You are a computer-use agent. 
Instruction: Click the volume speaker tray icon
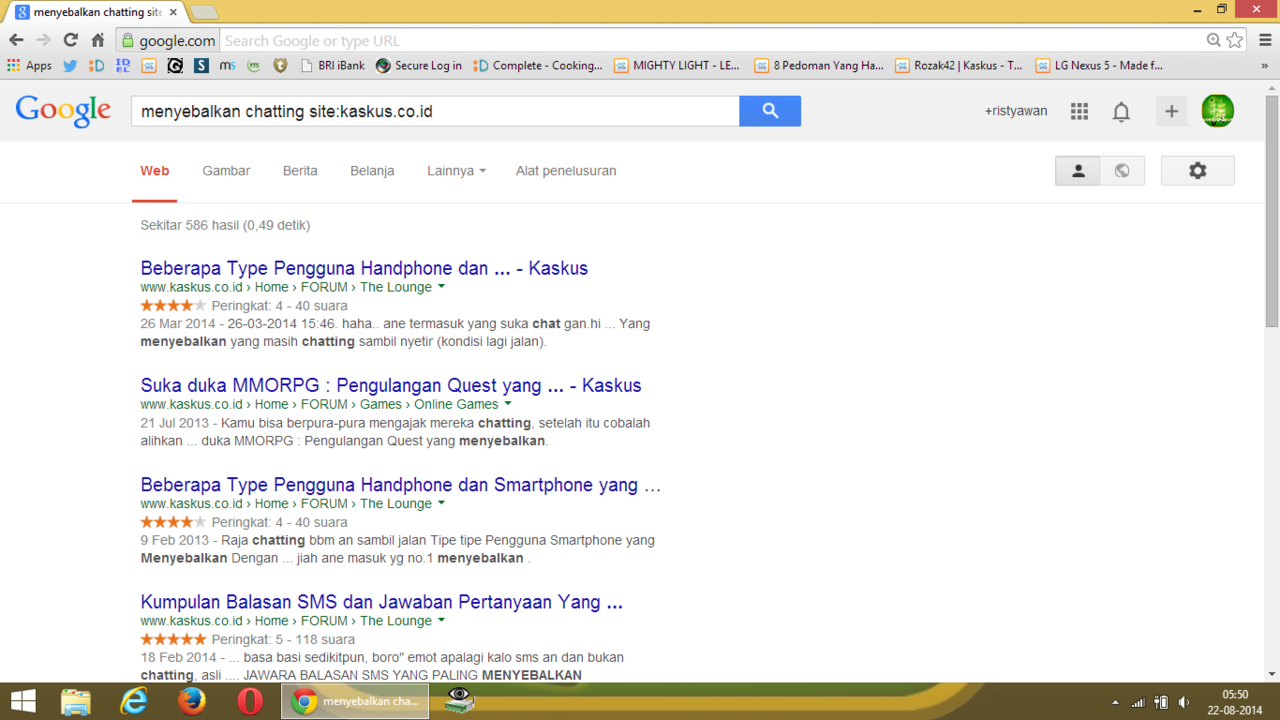click(1184, 702)
